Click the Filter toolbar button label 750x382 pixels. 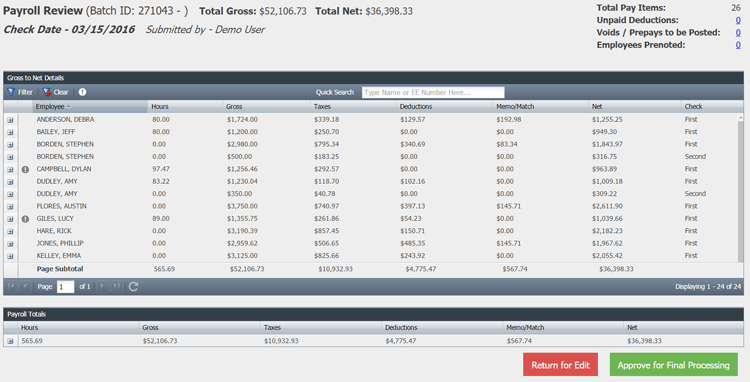[x=25, y=92]
